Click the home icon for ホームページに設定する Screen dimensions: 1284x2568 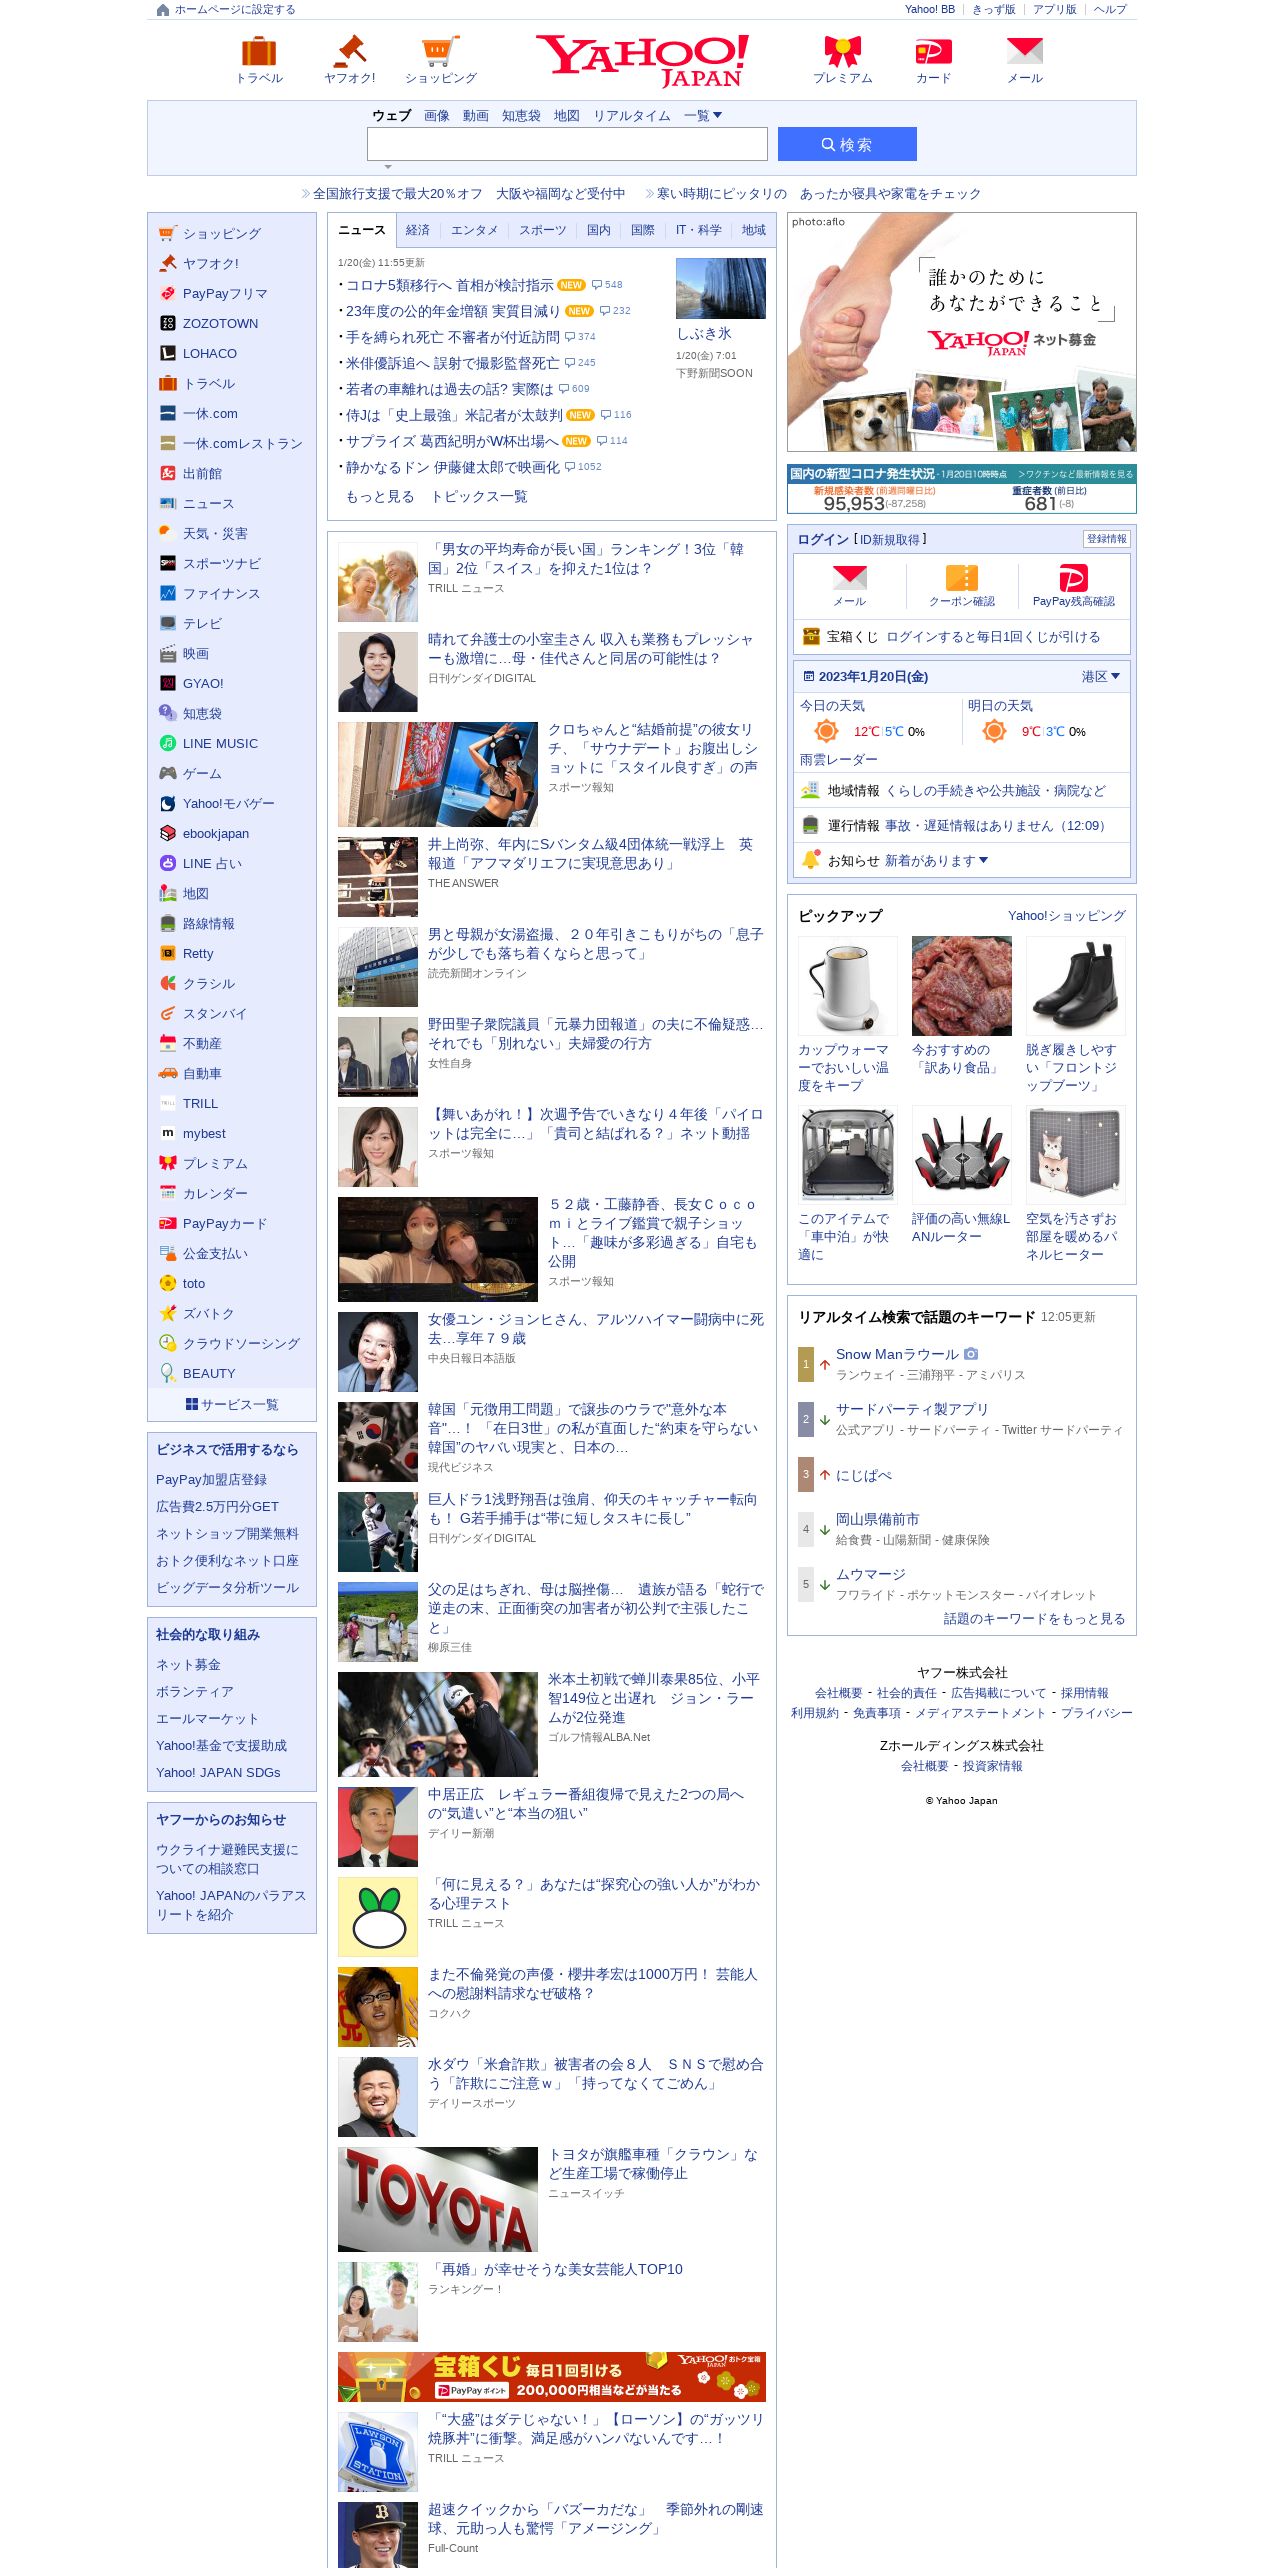click(163, 10)
